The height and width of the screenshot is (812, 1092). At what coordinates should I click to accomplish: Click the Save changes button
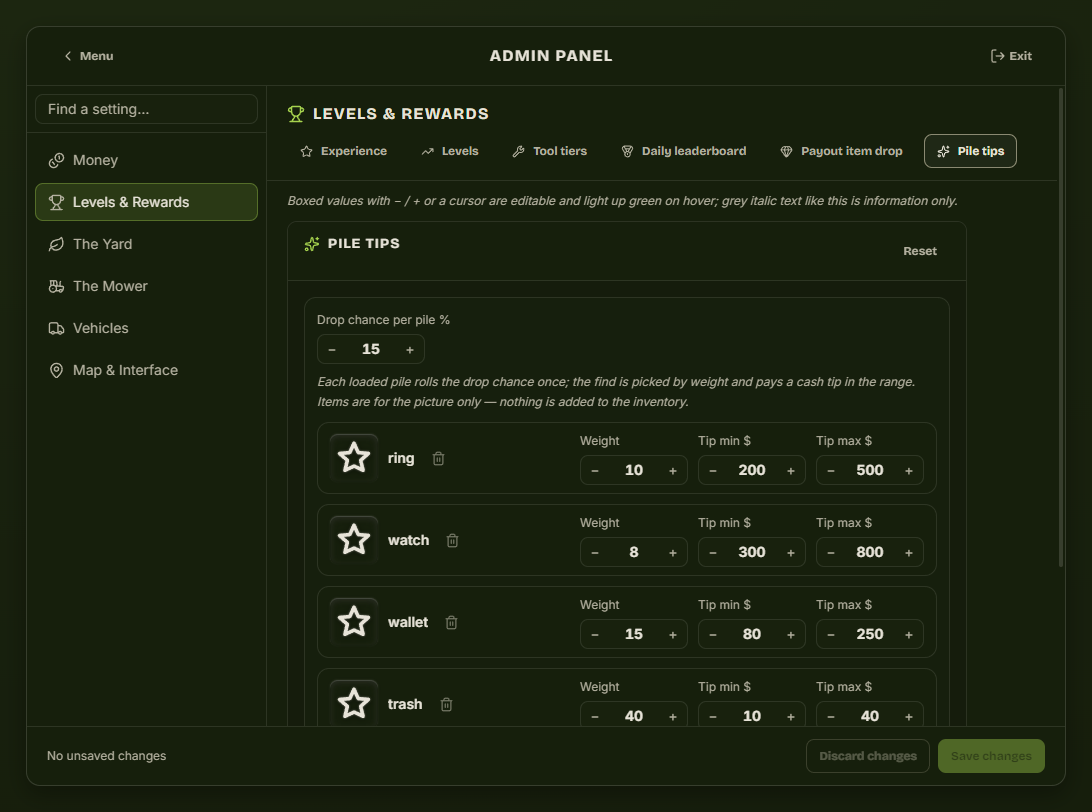click(991, 756)
